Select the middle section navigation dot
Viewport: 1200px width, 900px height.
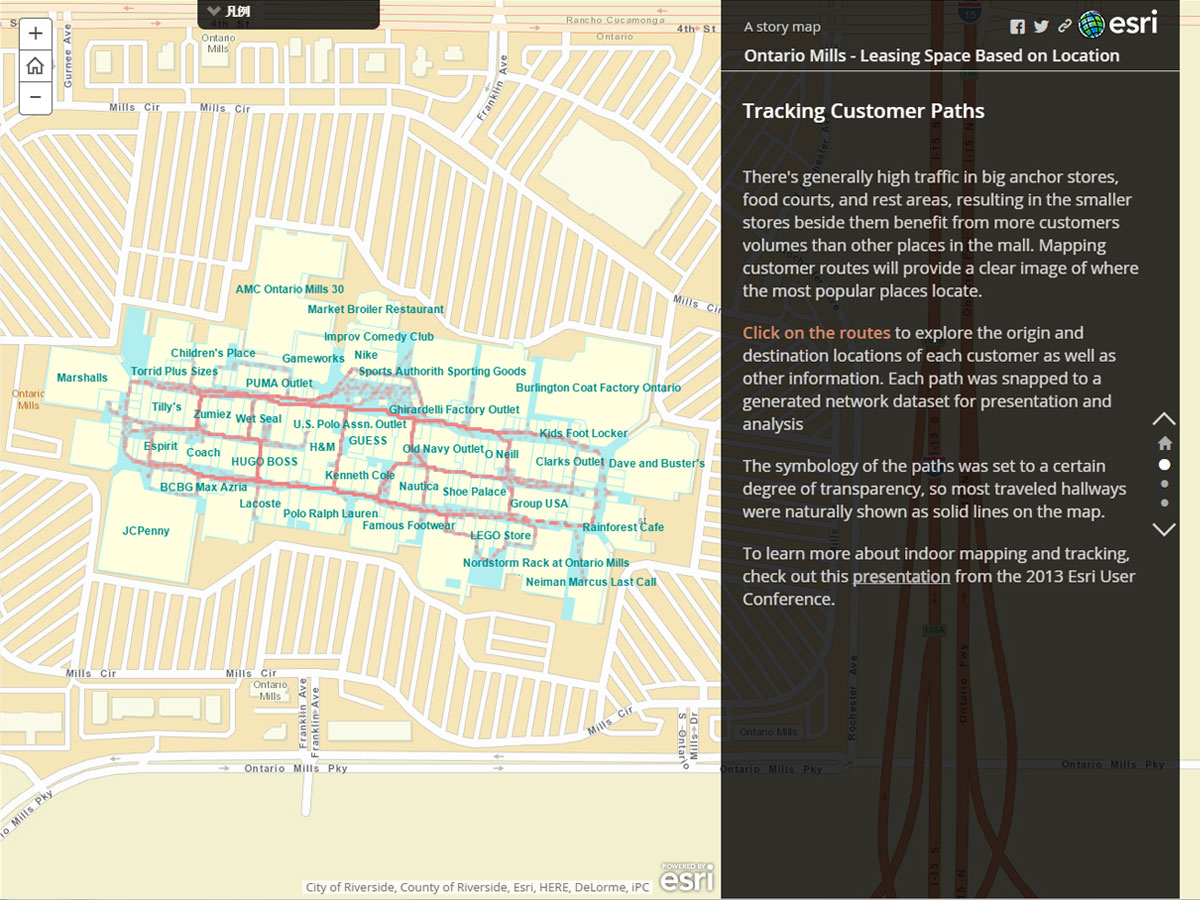coord(1164,484)
